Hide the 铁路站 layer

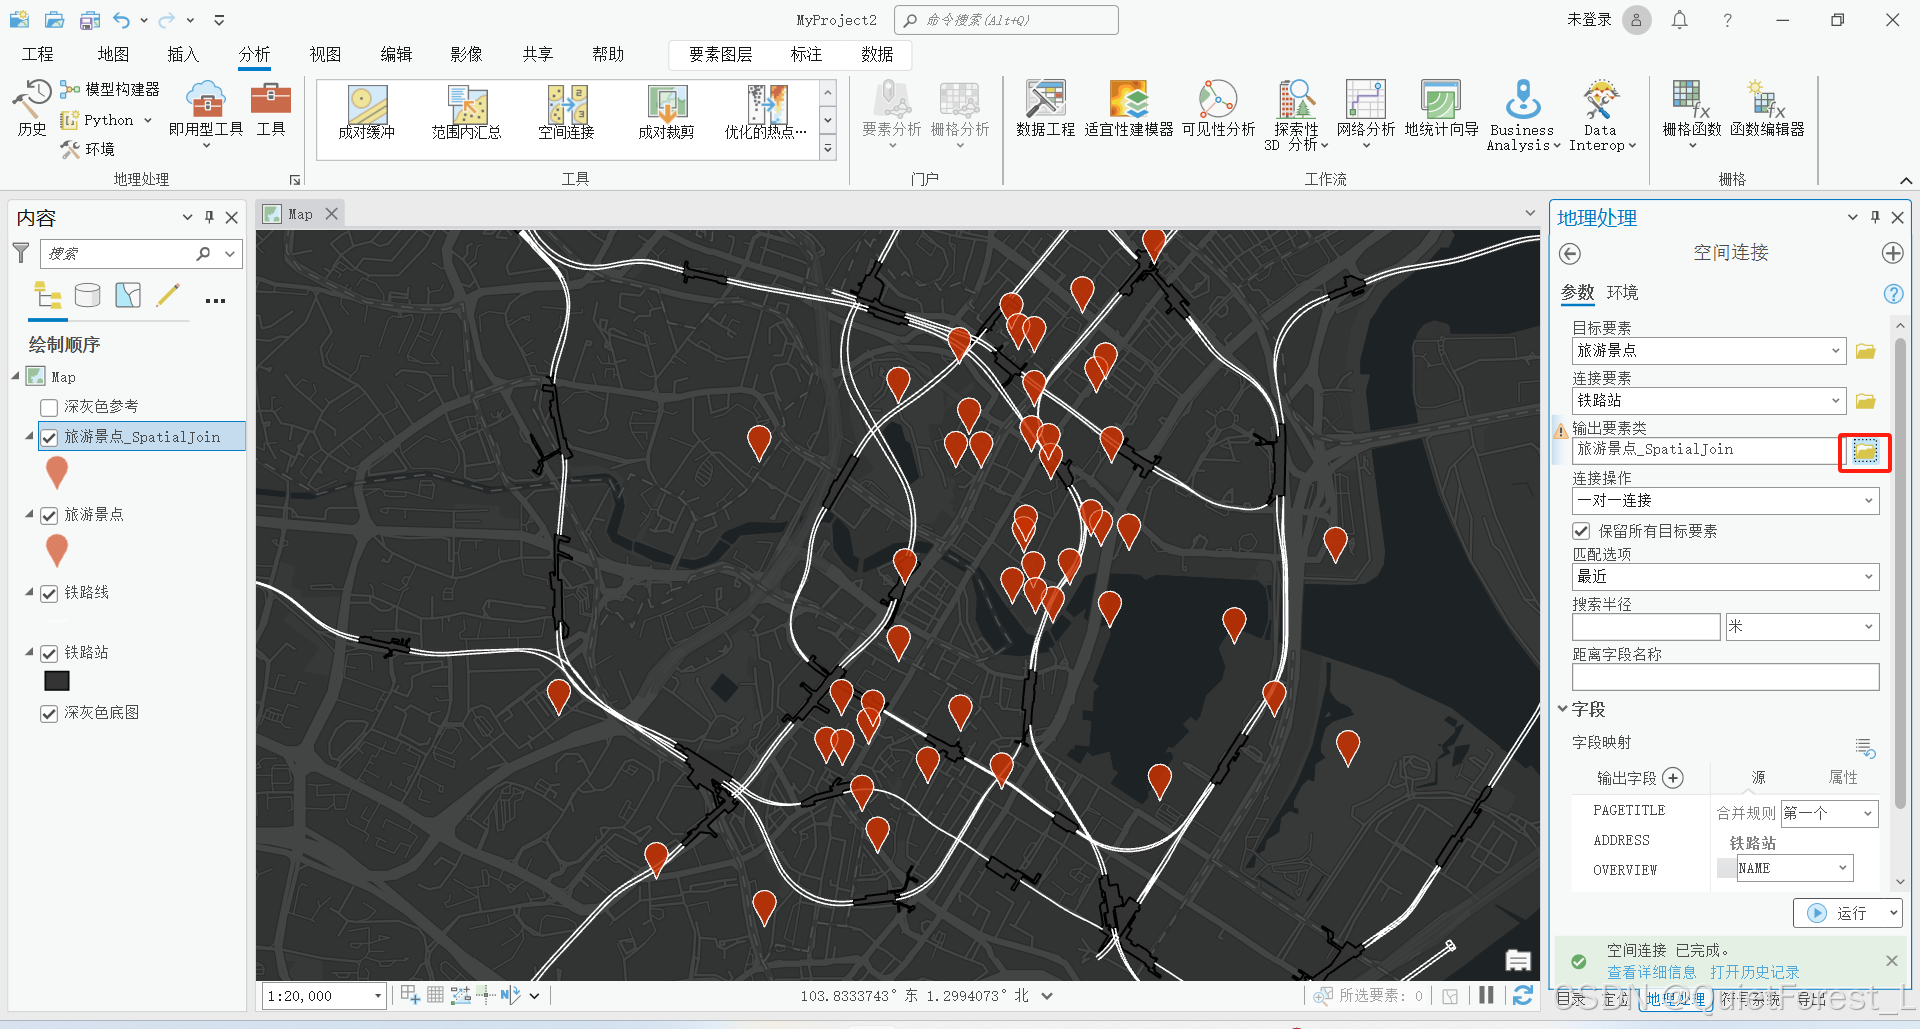pos(49,653)
